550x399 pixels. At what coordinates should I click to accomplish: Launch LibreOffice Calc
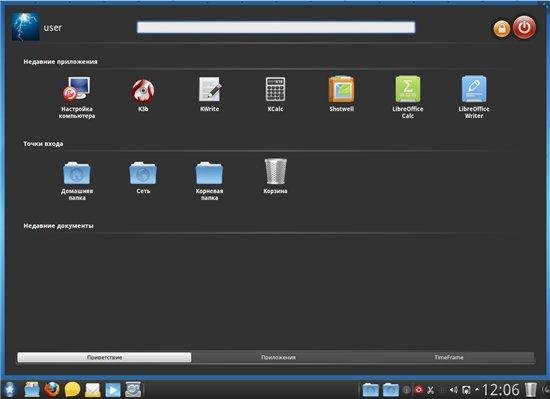[x=408, y=97]
